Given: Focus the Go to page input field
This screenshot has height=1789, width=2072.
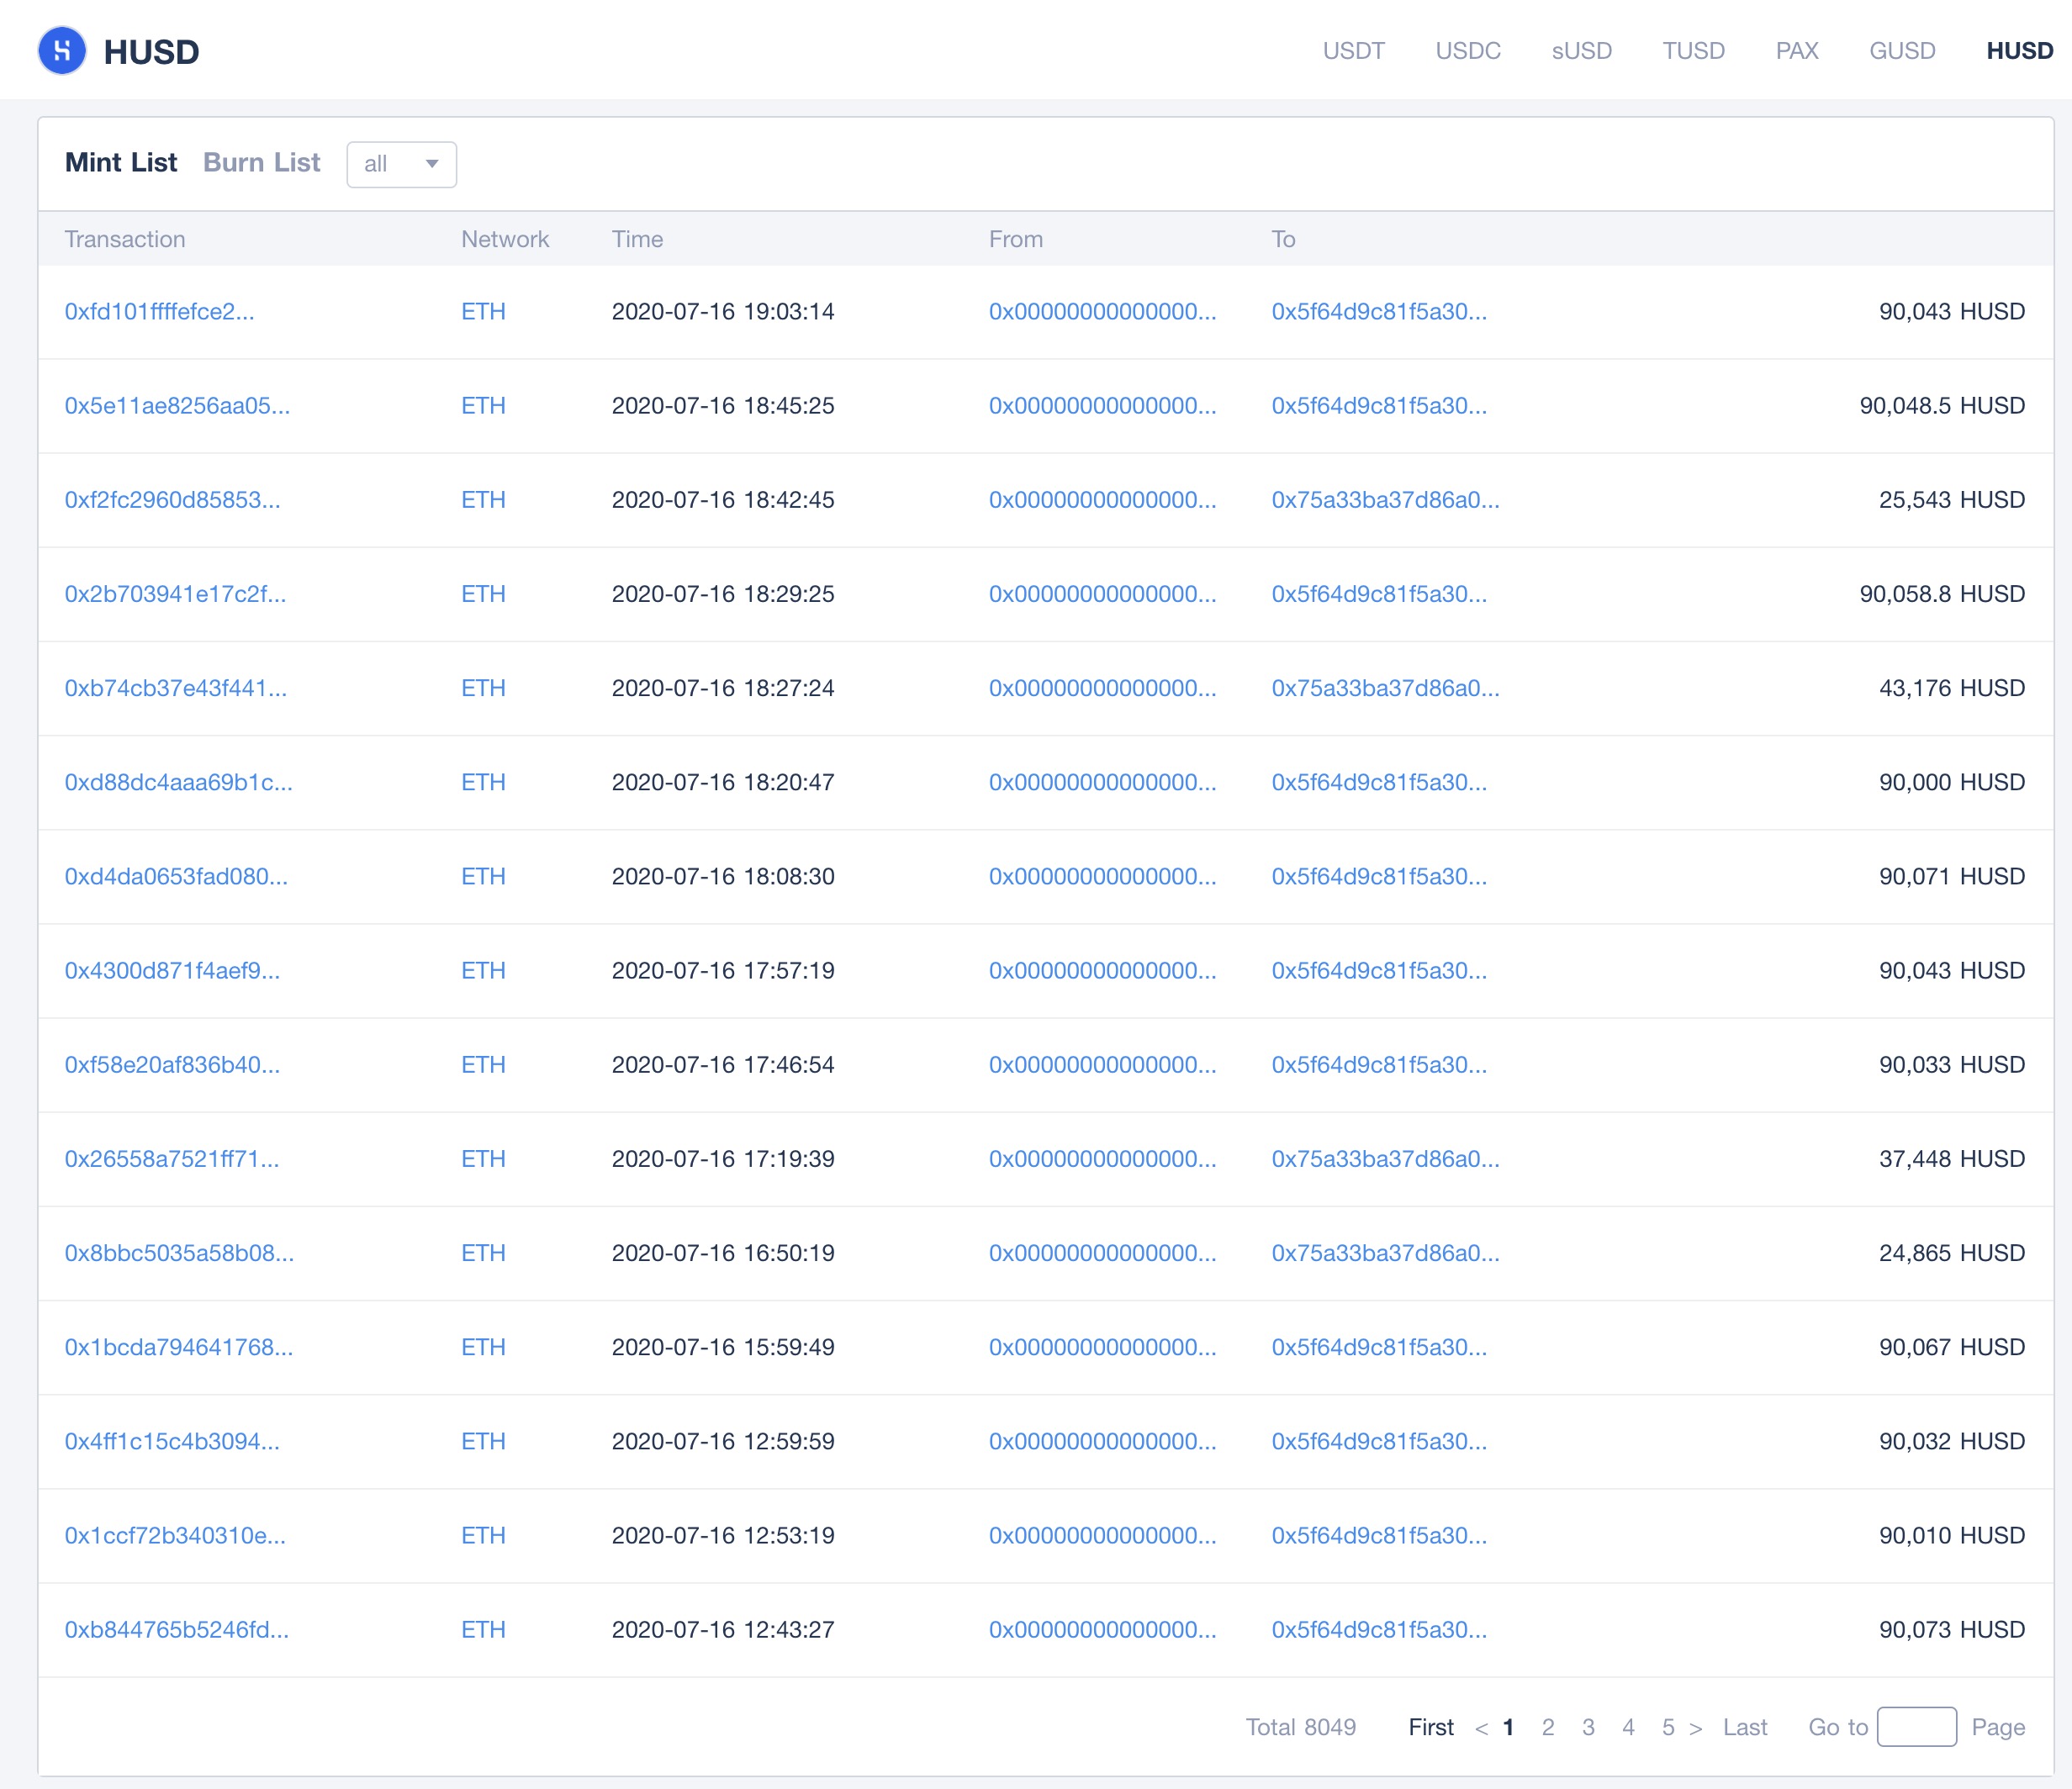Looking at the screenshot, I should tap(1916, 1727).
